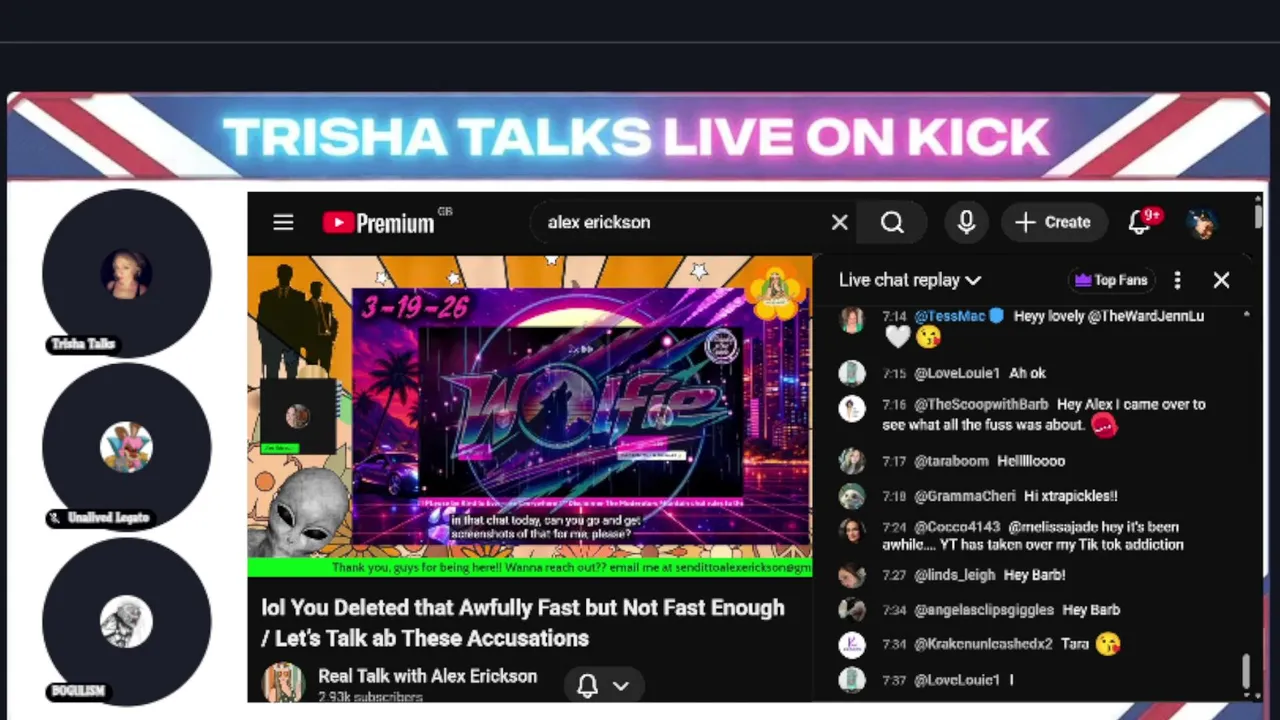The height and width of the screenshot is (720, 1280).
Task: Open the Create button
Action: tap(1053, 222)
